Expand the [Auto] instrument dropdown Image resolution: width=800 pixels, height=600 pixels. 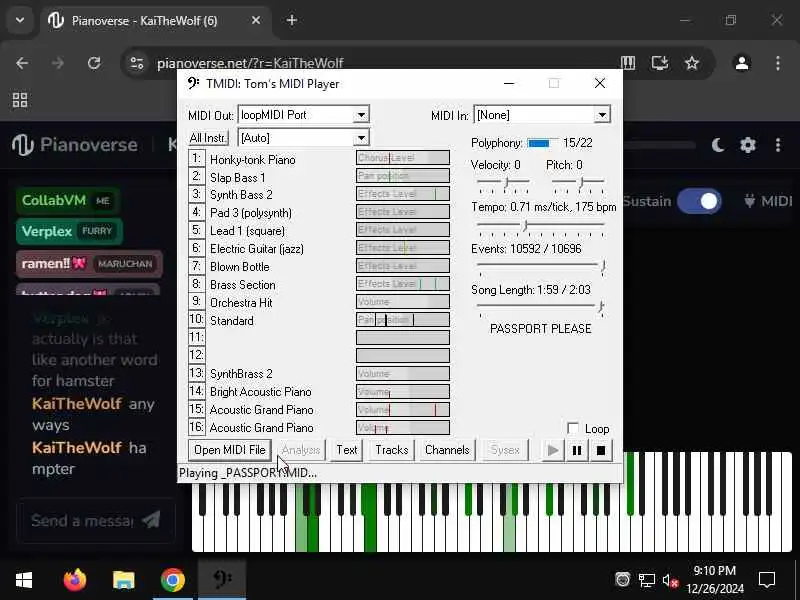[361, 138]
